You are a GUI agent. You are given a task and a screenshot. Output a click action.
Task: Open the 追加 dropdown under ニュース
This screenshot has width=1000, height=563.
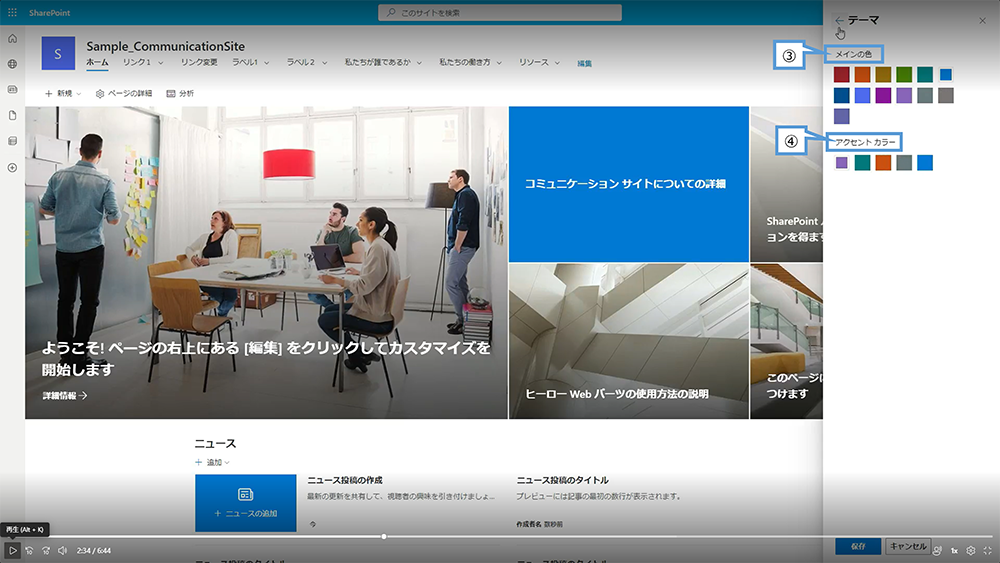click(212, 462)
